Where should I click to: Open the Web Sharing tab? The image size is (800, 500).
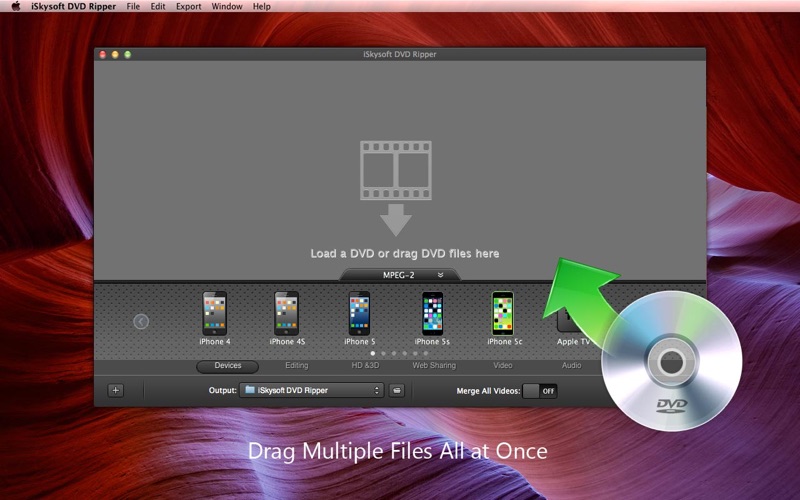pyautogui.click(x=434, y=366)
